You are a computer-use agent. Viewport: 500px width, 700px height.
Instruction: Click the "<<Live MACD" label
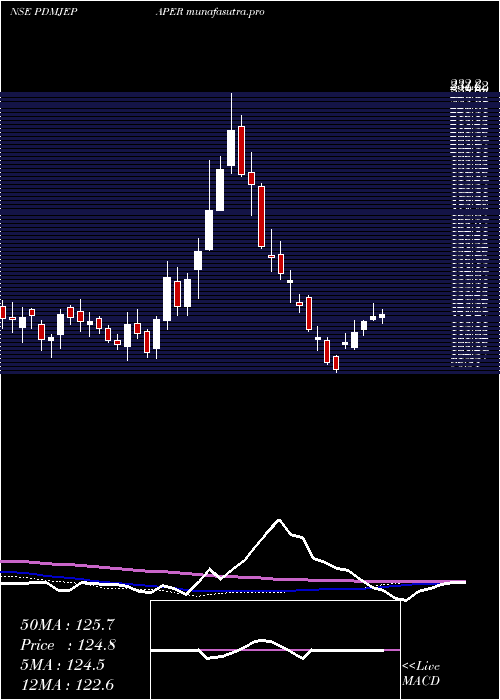[x=421, y=674]
